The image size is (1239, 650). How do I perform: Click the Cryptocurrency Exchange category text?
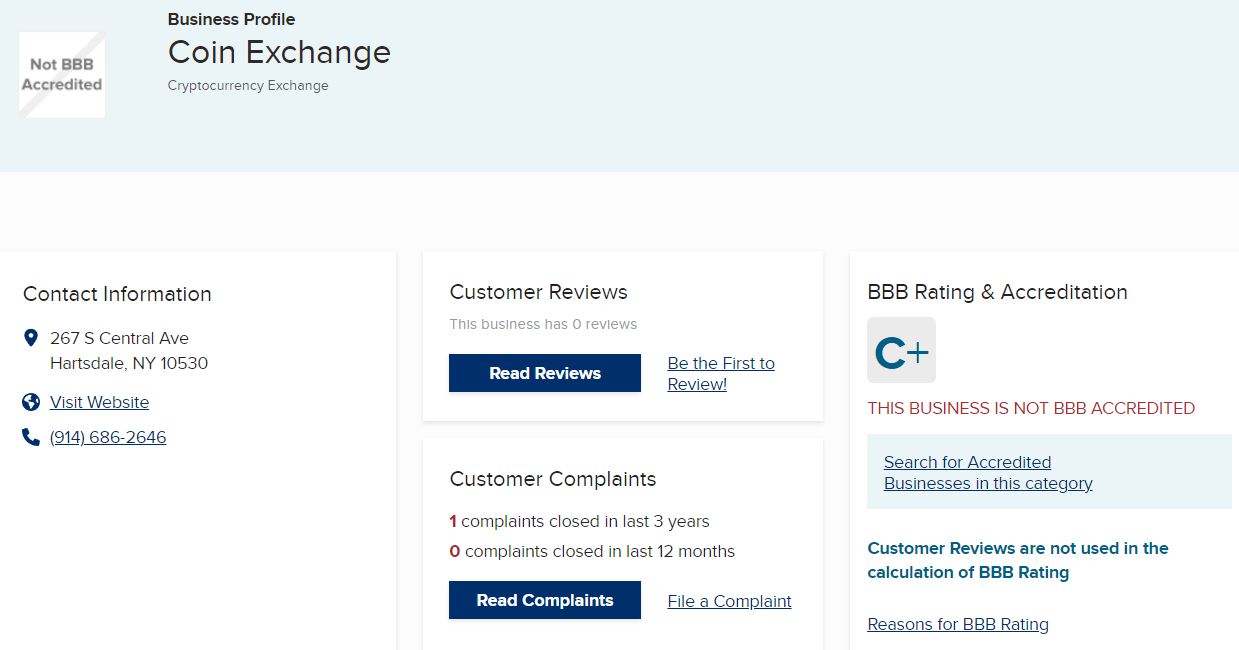tap(248, 85)
